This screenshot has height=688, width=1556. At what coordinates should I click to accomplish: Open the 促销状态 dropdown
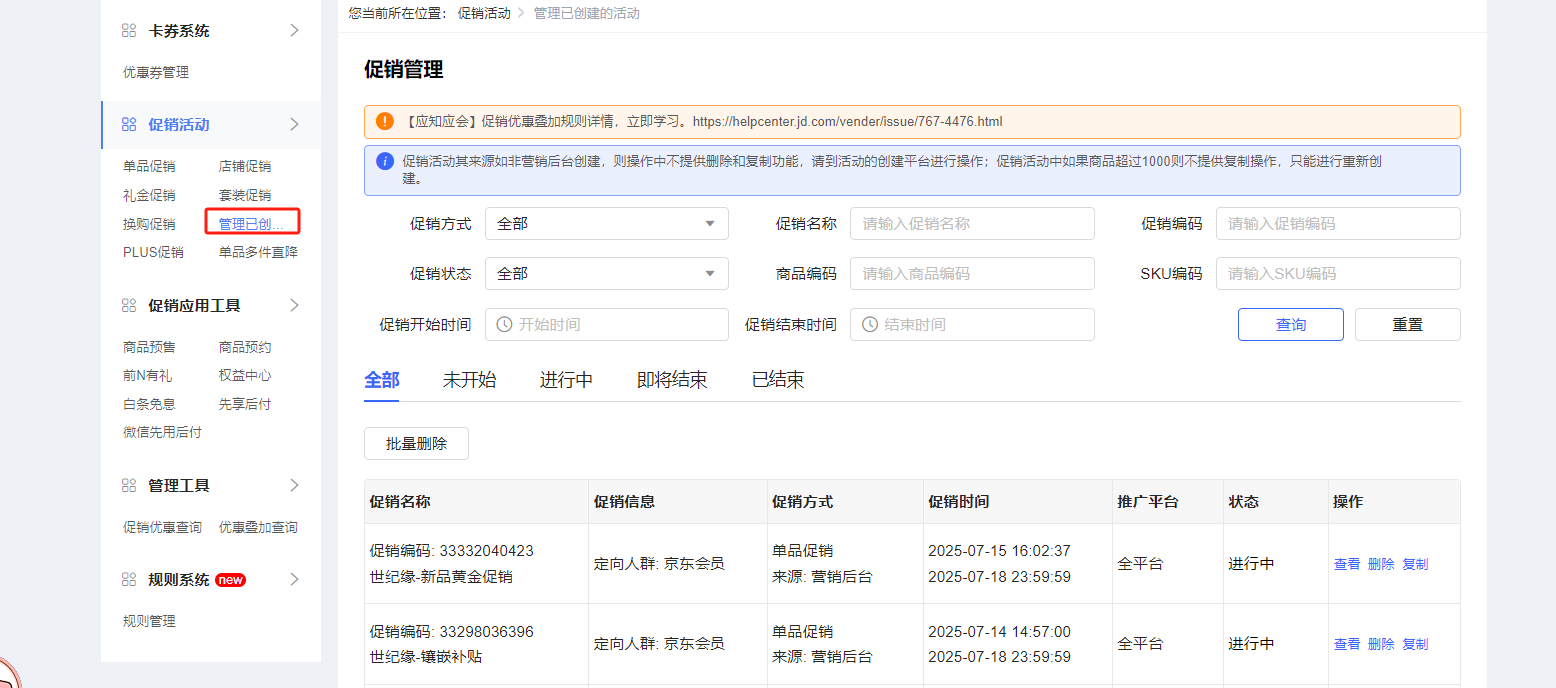coord(606,273)
